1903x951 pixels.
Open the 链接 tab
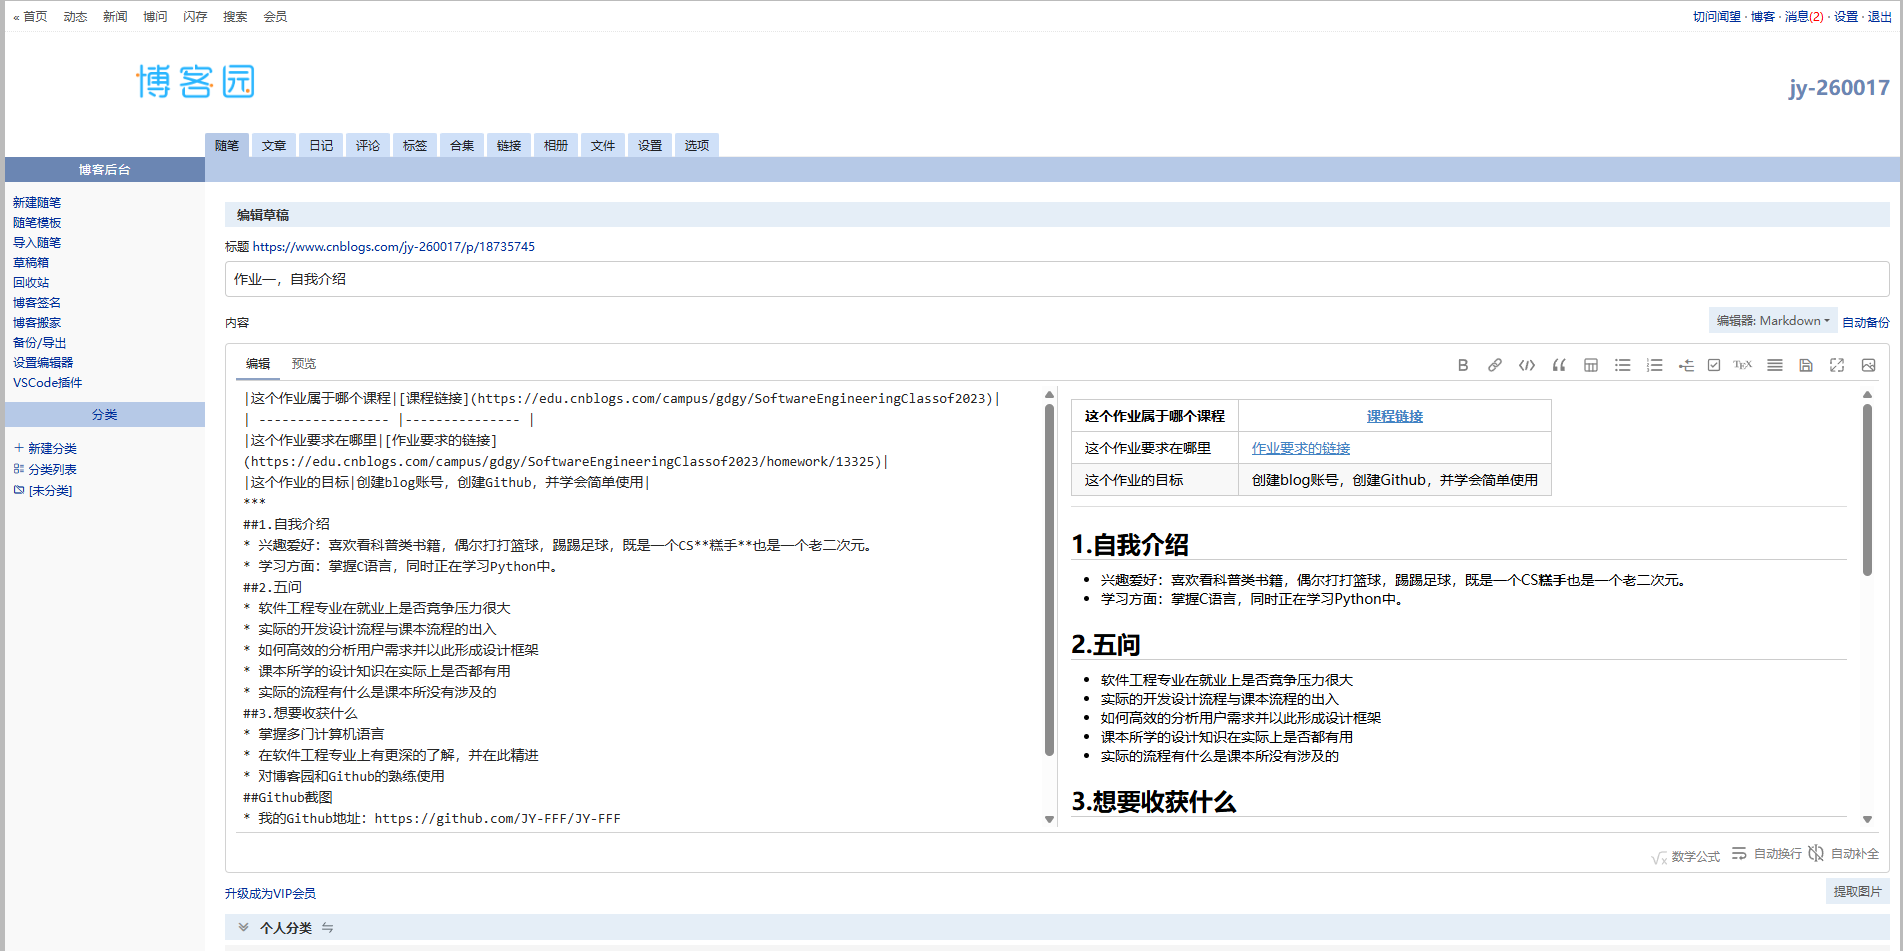pyautogui.click(x=509, y=145)
